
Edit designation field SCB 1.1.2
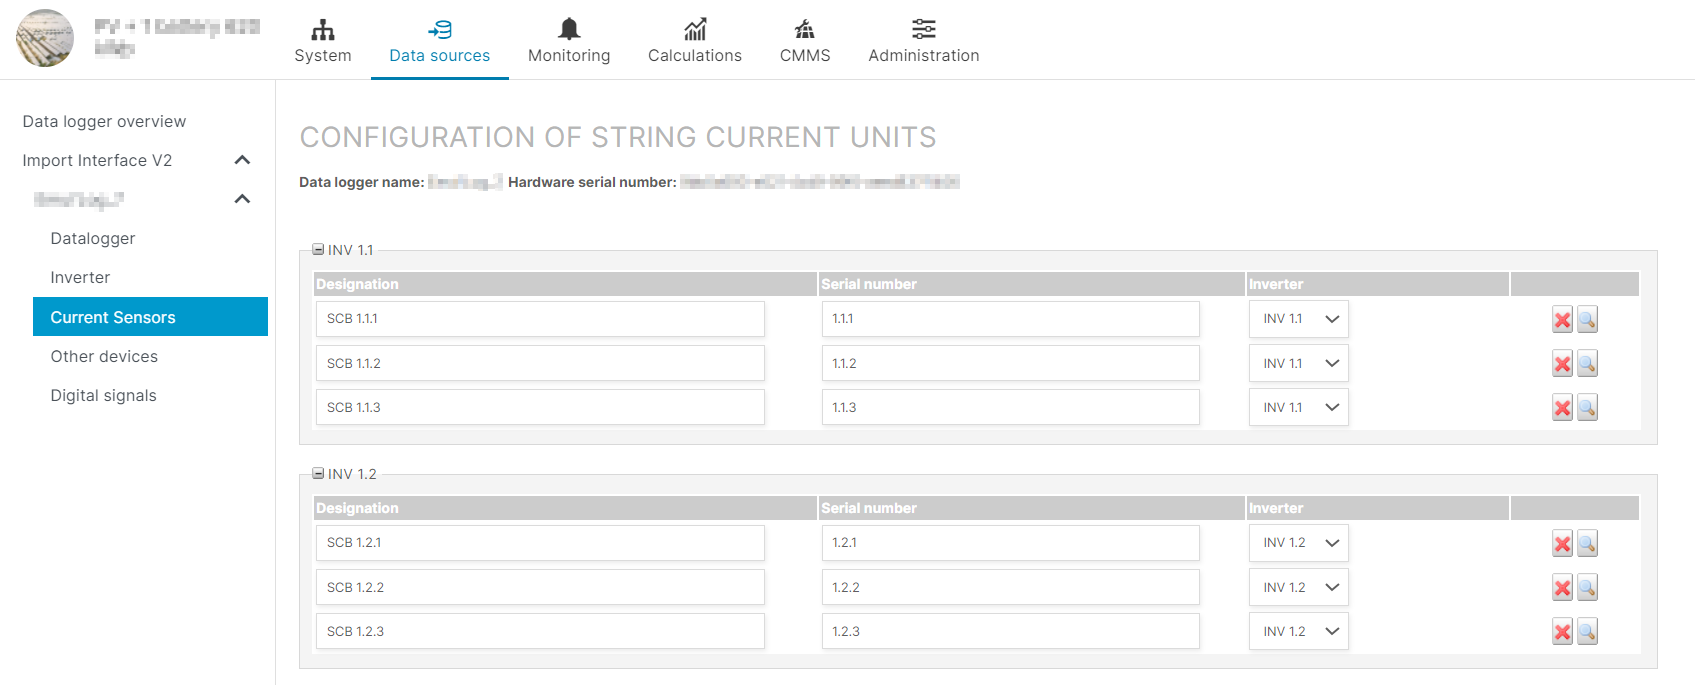tap(540, 363)
